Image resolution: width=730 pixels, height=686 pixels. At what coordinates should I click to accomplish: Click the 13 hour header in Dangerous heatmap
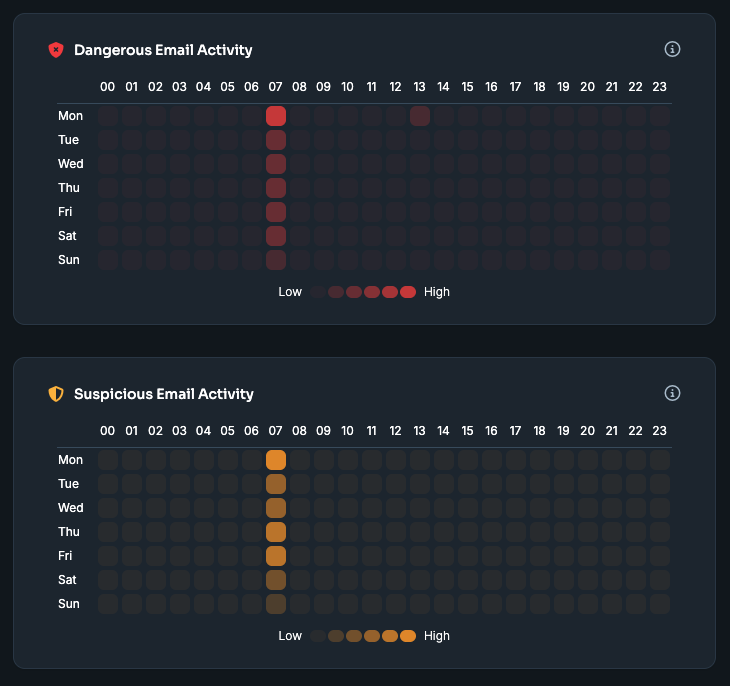(419, 87)
